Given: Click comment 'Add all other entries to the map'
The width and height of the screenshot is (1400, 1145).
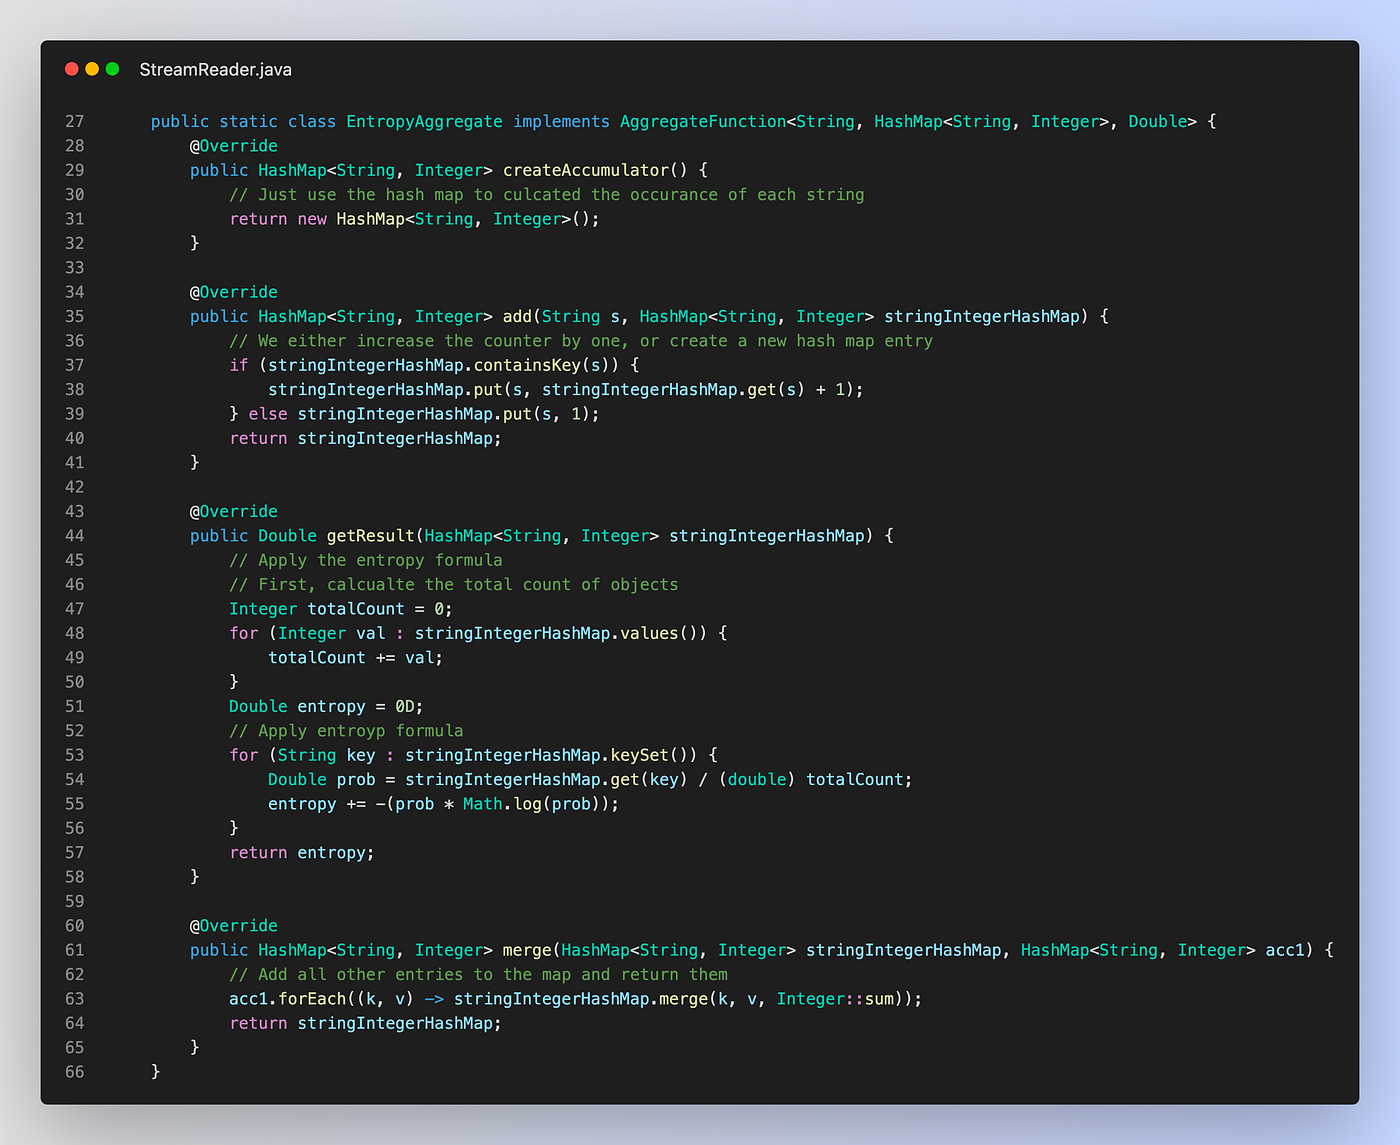Looking at the screenshot, I should (x=479, y=975).
